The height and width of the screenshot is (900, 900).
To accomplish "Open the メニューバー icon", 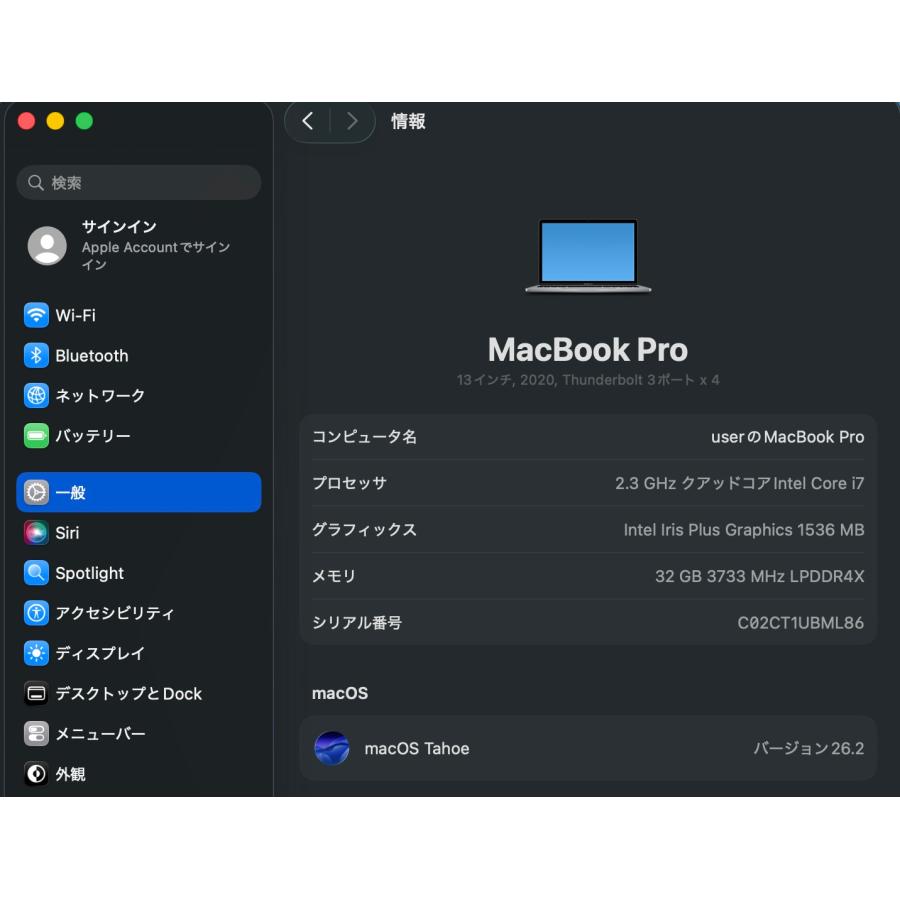I will [36, 734].
